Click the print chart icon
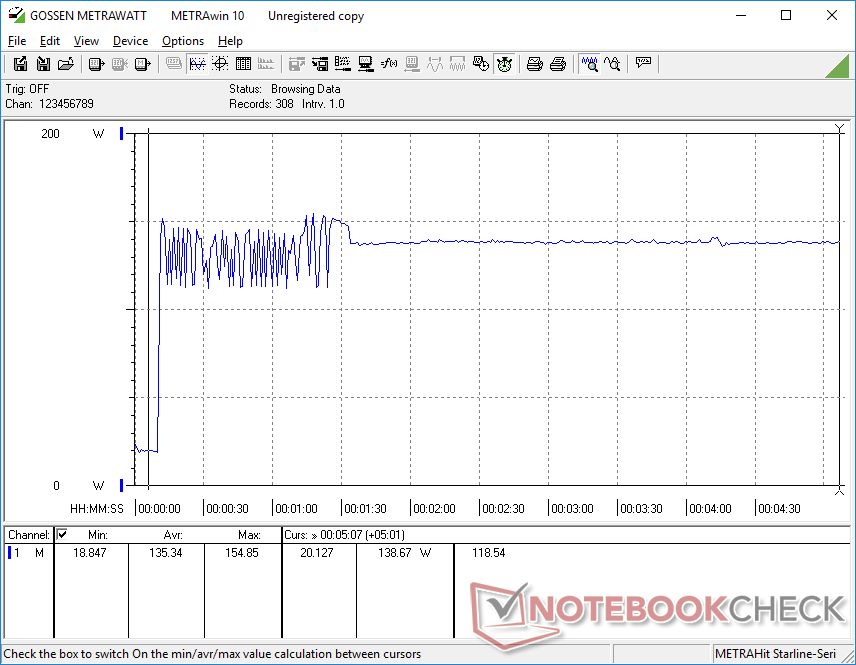Screen dimensions: 856x665 534,64
